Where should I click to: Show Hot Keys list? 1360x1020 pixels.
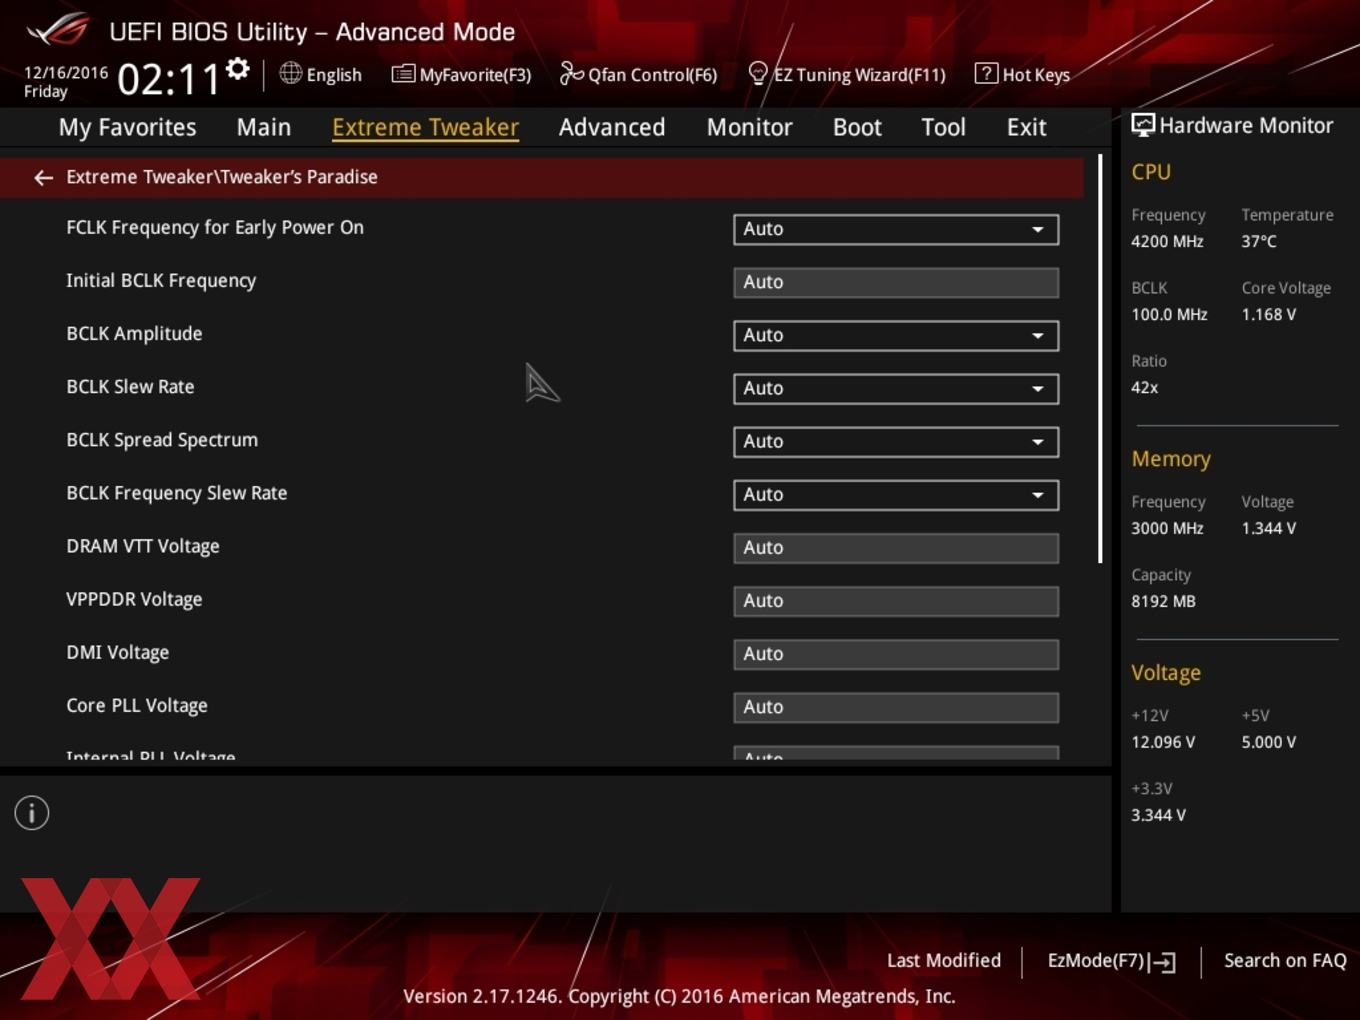[1022, 74]
